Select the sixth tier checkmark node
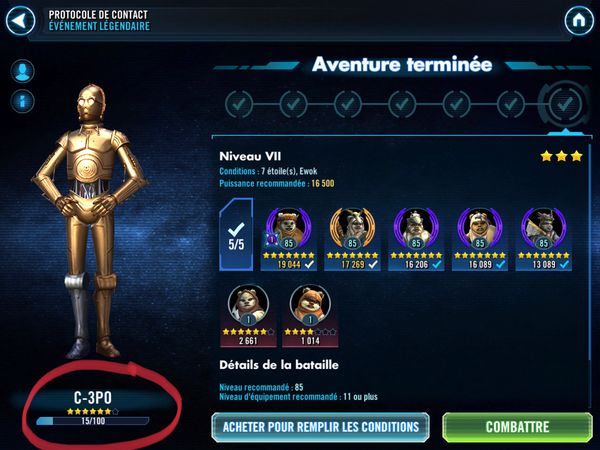Viewport: 600px width, 450px height. click(510, 104)
